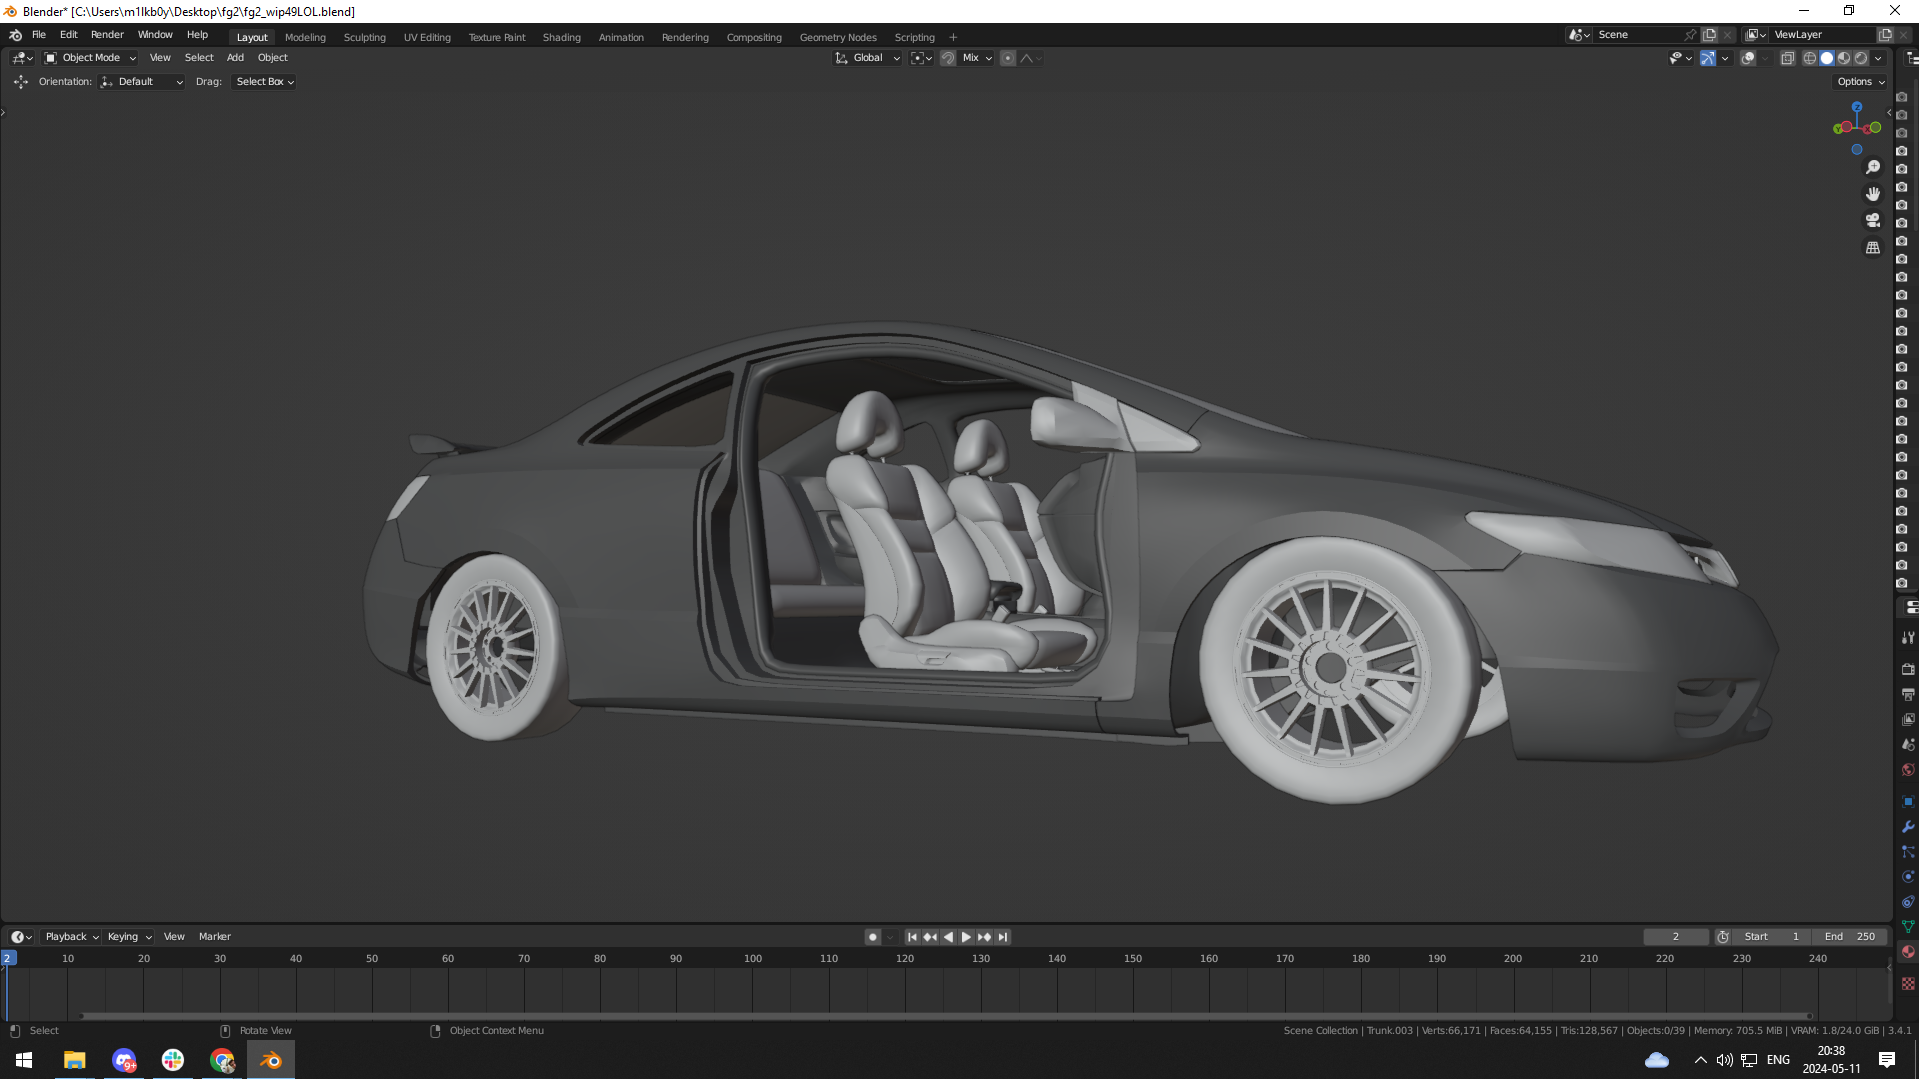Click the zoom in/out viewport icon

(1873, 167)
